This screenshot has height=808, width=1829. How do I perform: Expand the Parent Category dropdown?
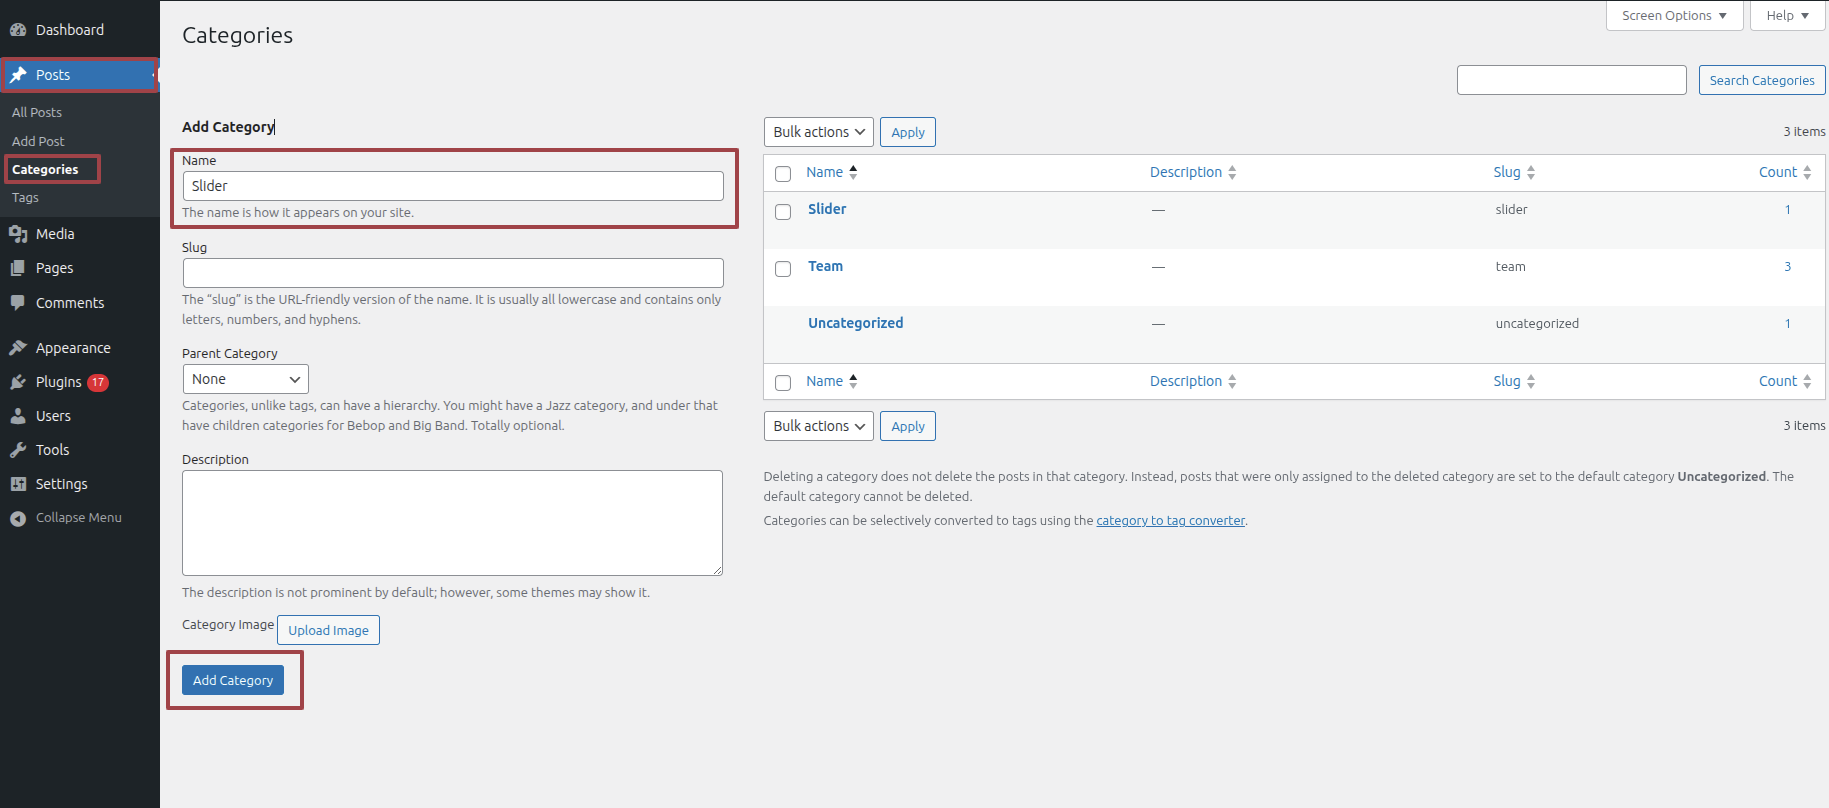(x=245, y=379)
